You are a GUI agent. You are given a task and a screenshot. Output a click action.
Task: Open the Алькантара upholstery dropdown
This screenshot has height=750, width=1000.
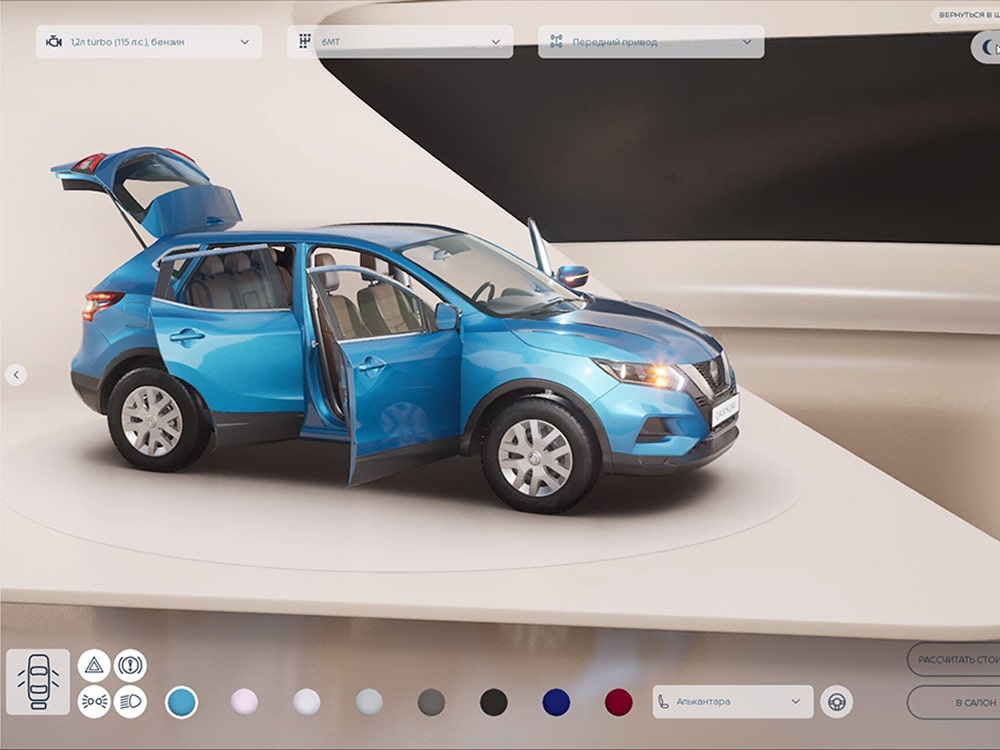pos(733,702)
